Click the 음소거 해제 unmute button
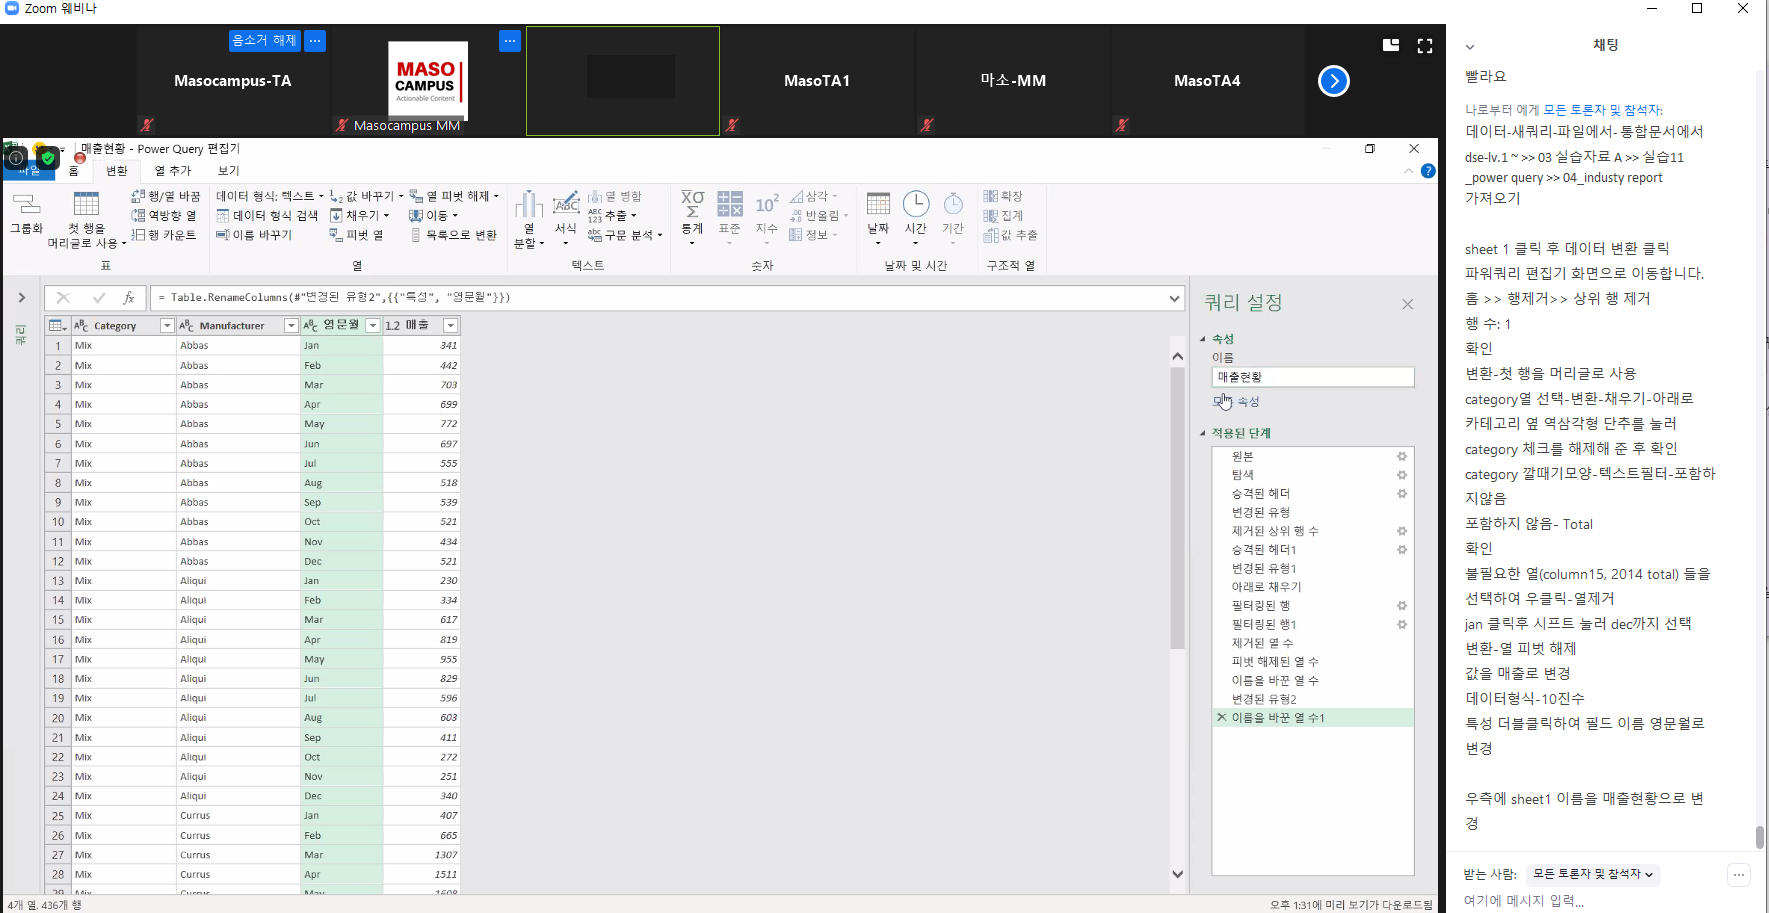Viewport: 1769px width, 913px height. pos(264,41)
